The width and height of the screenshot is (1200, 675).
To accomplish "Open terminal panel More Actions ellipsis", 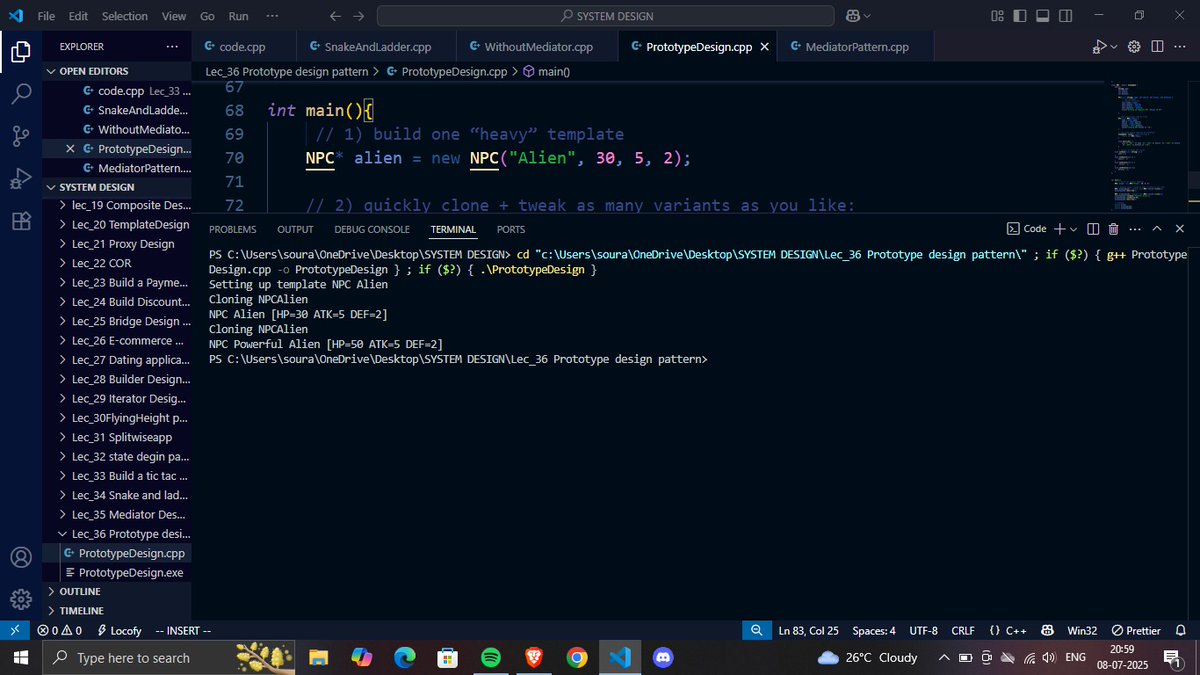I will pos(1134,229).
